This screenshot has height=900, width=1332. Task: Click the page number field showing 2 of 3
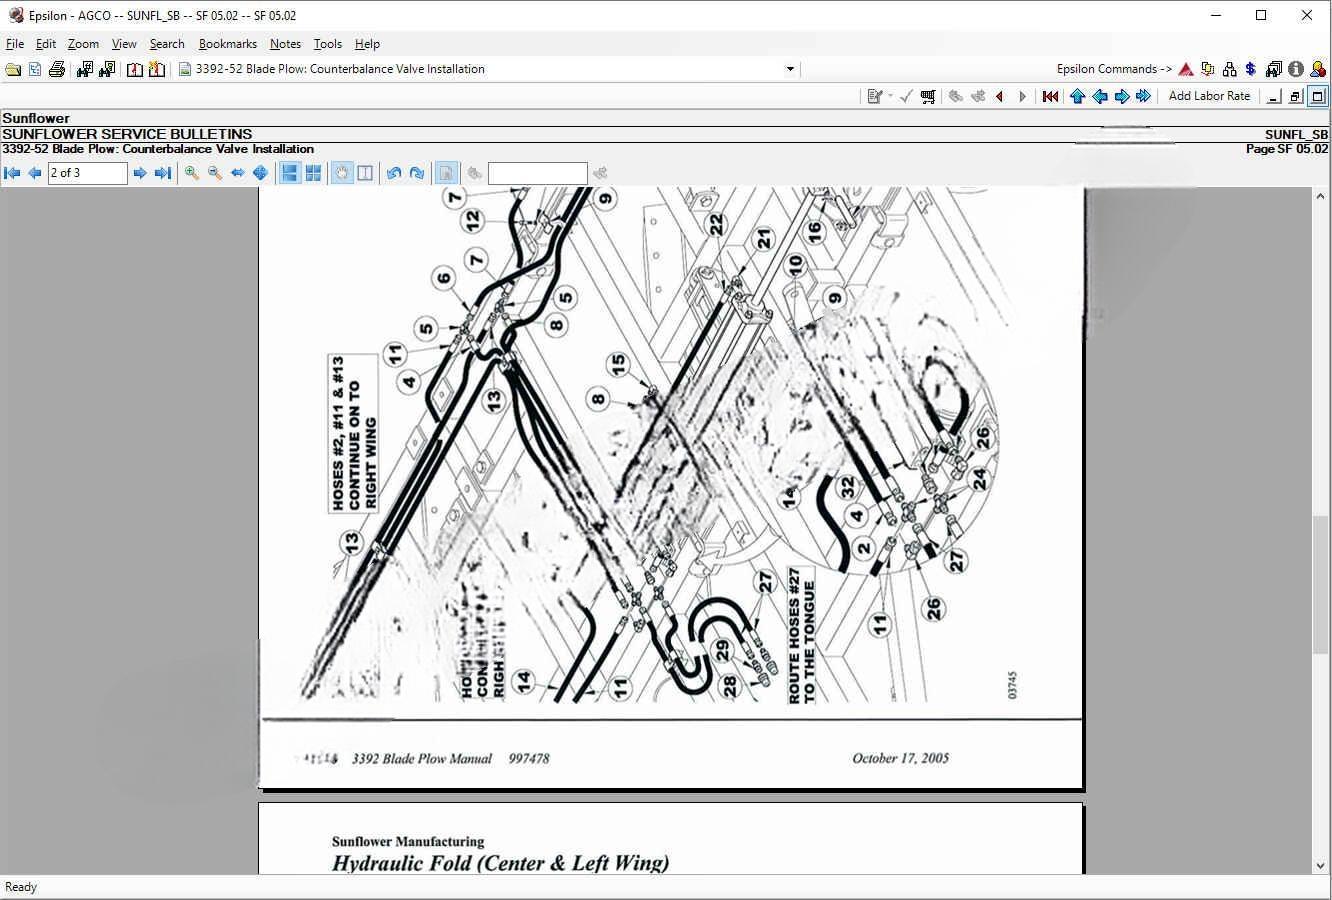pos(87,173)
